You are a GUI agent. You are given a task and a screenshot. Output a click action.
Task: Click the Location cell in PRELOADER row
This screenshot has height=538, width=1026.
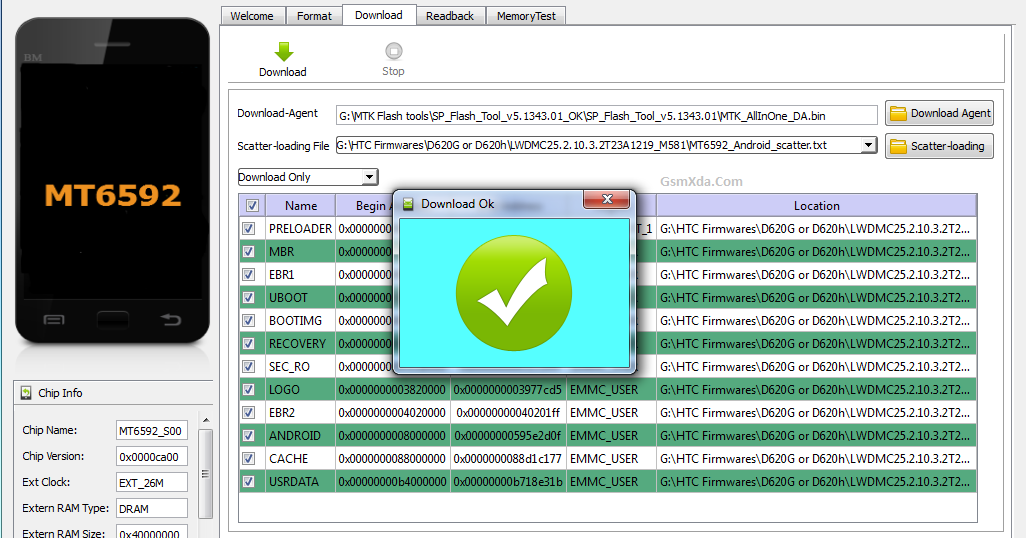817,228
